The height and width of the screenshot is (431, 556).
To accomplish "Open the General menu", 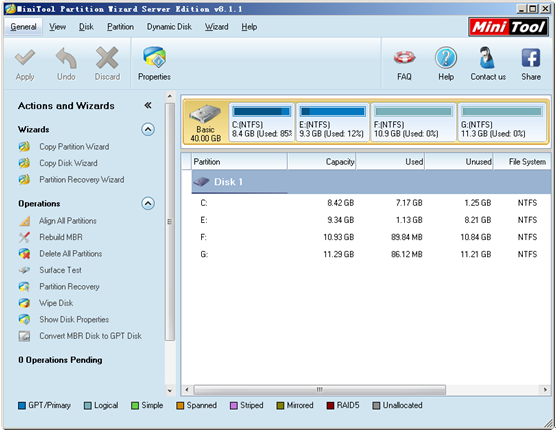I will pyautogui.click(x=23, y=27).
